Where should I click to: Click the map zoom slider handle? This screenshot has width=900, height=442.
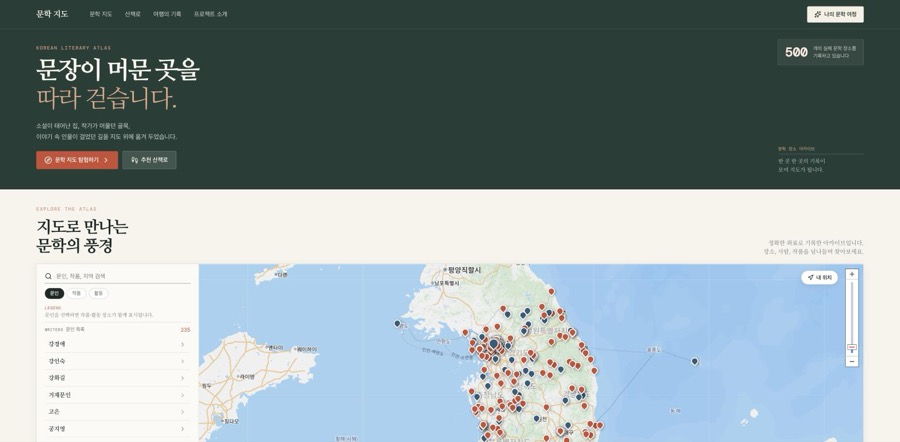(852, 347)
